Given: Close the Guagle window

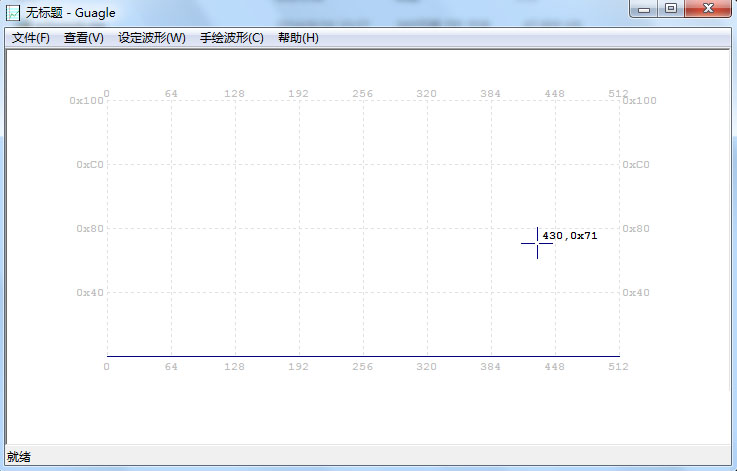Looking at the screenshot, I should point(708,9).
